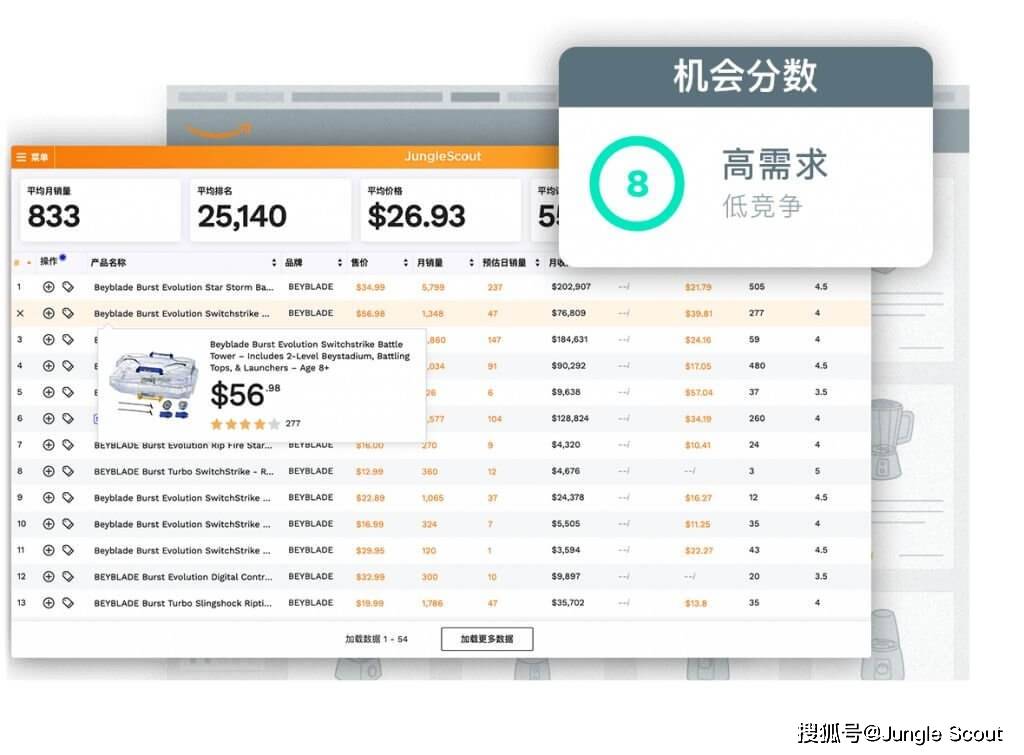Click the add (+) icon in row 10

(48, 524)
